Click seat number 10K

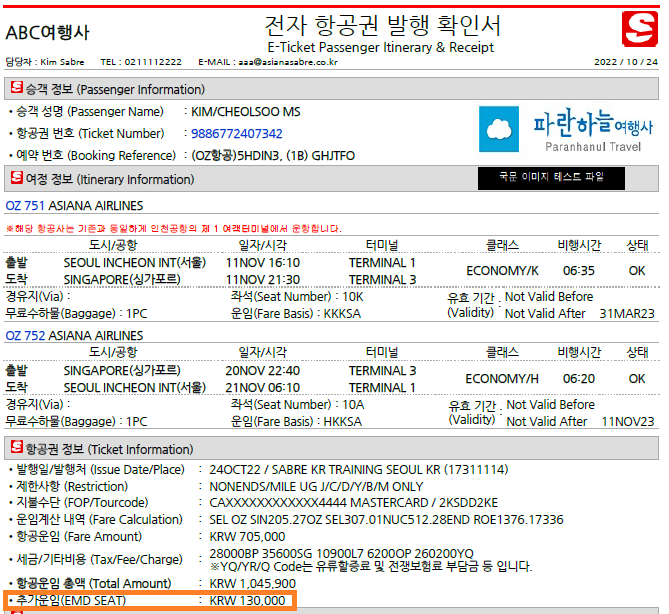tap(352, 297)
